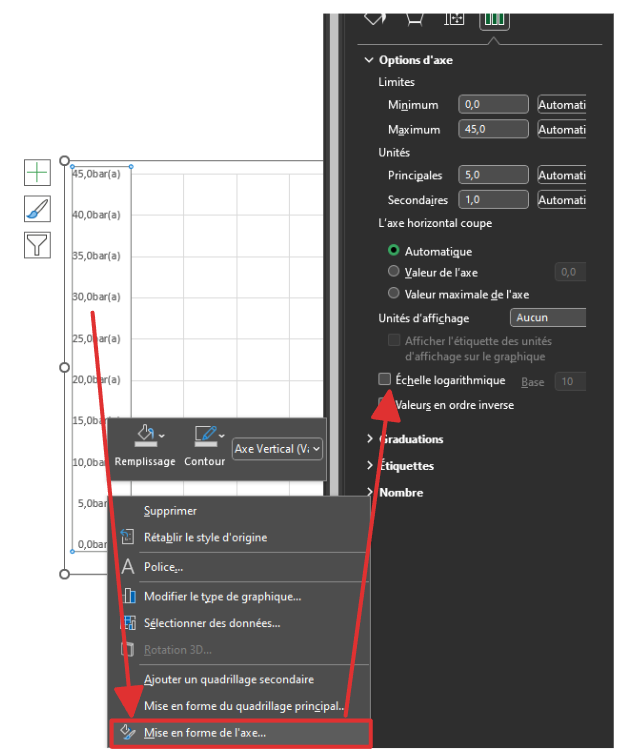Click the Principales units field
Screen dimensions: 628x755
493,175
